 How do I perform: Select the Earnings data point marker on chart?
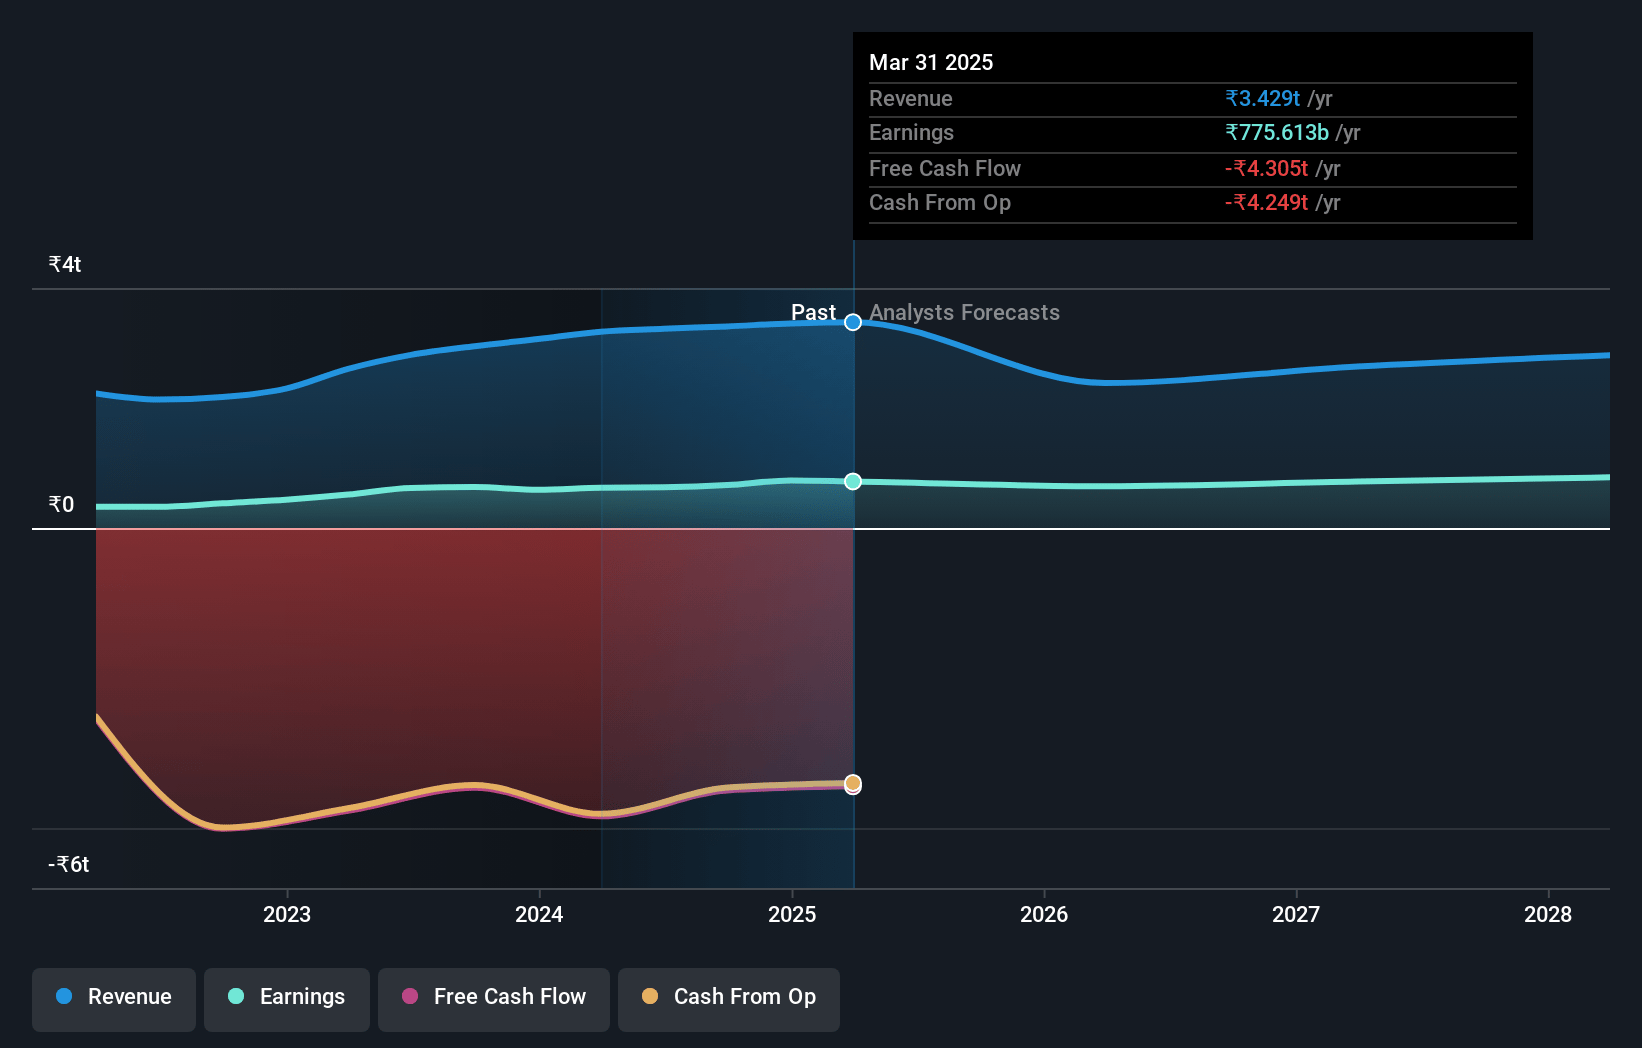853,481
